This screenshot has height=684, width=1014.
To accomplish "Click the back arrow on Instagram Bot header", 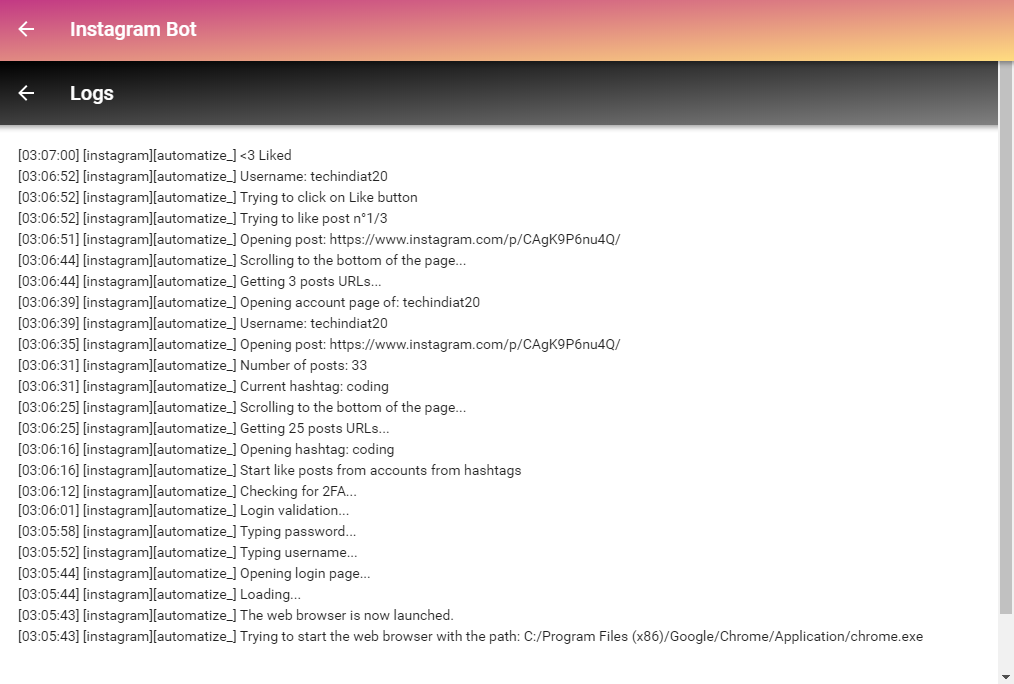I will pyautogui.click(x=25, y=30).
